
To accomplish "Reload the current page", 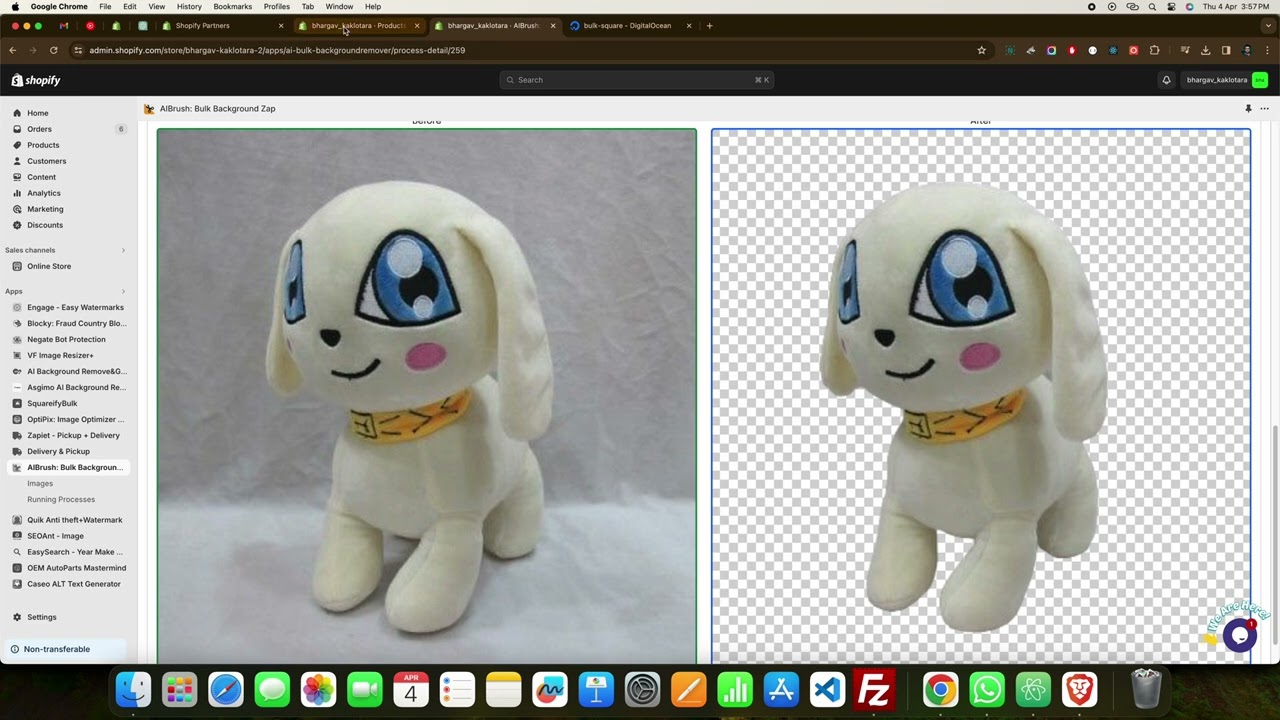I will coord(53,50).
